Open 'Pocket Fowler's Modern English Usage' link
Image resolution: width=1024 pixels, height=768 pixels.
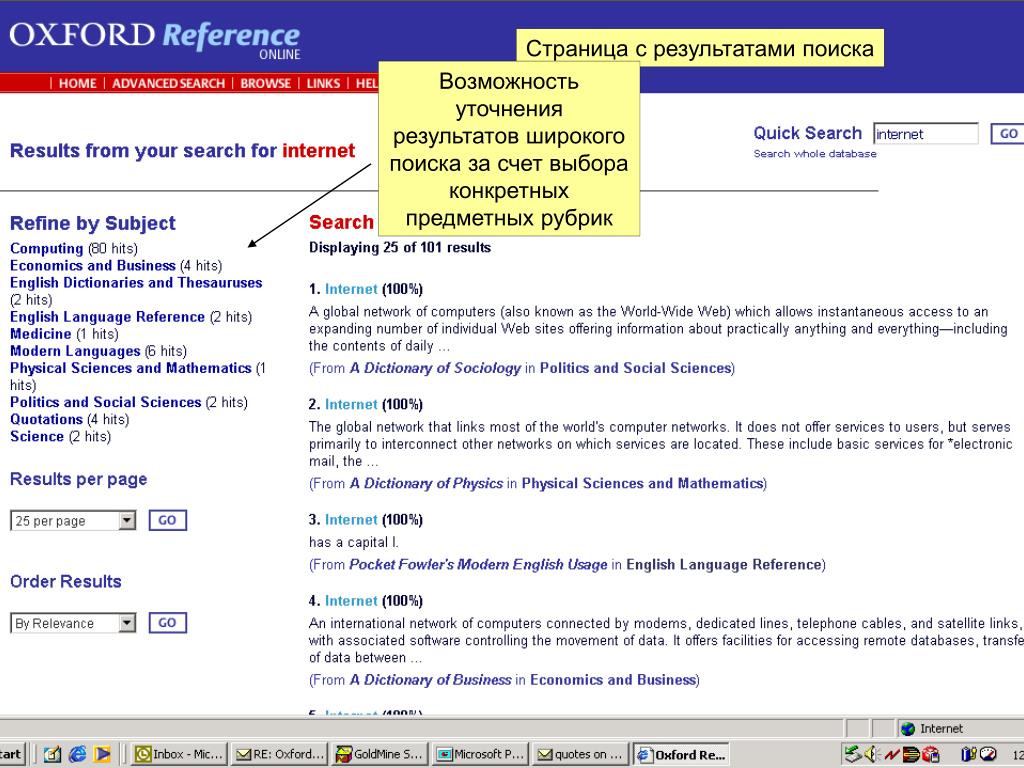(x=479, y=565)
